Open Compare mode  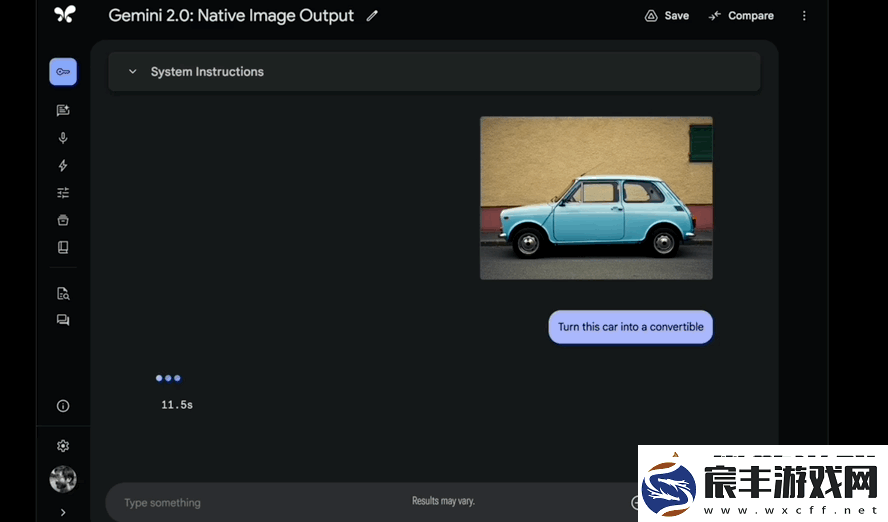pos(741,16)
